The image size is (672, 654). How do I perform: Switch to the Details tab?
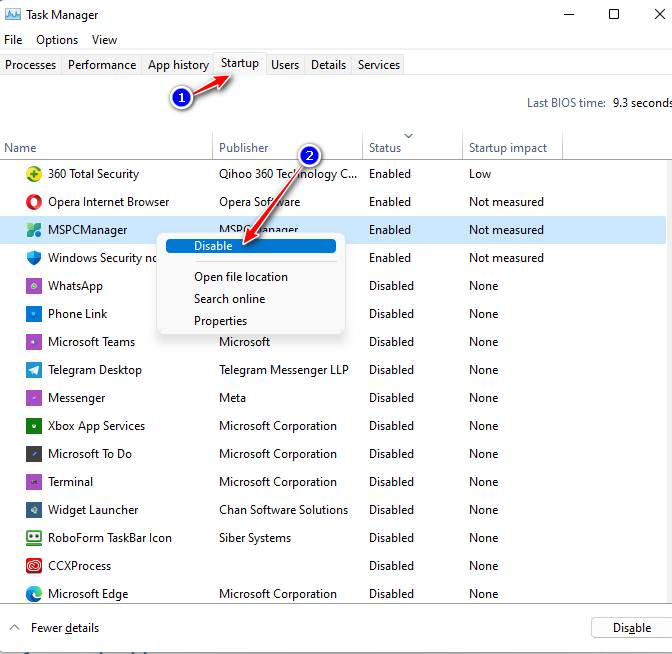[x=328, y=65]
